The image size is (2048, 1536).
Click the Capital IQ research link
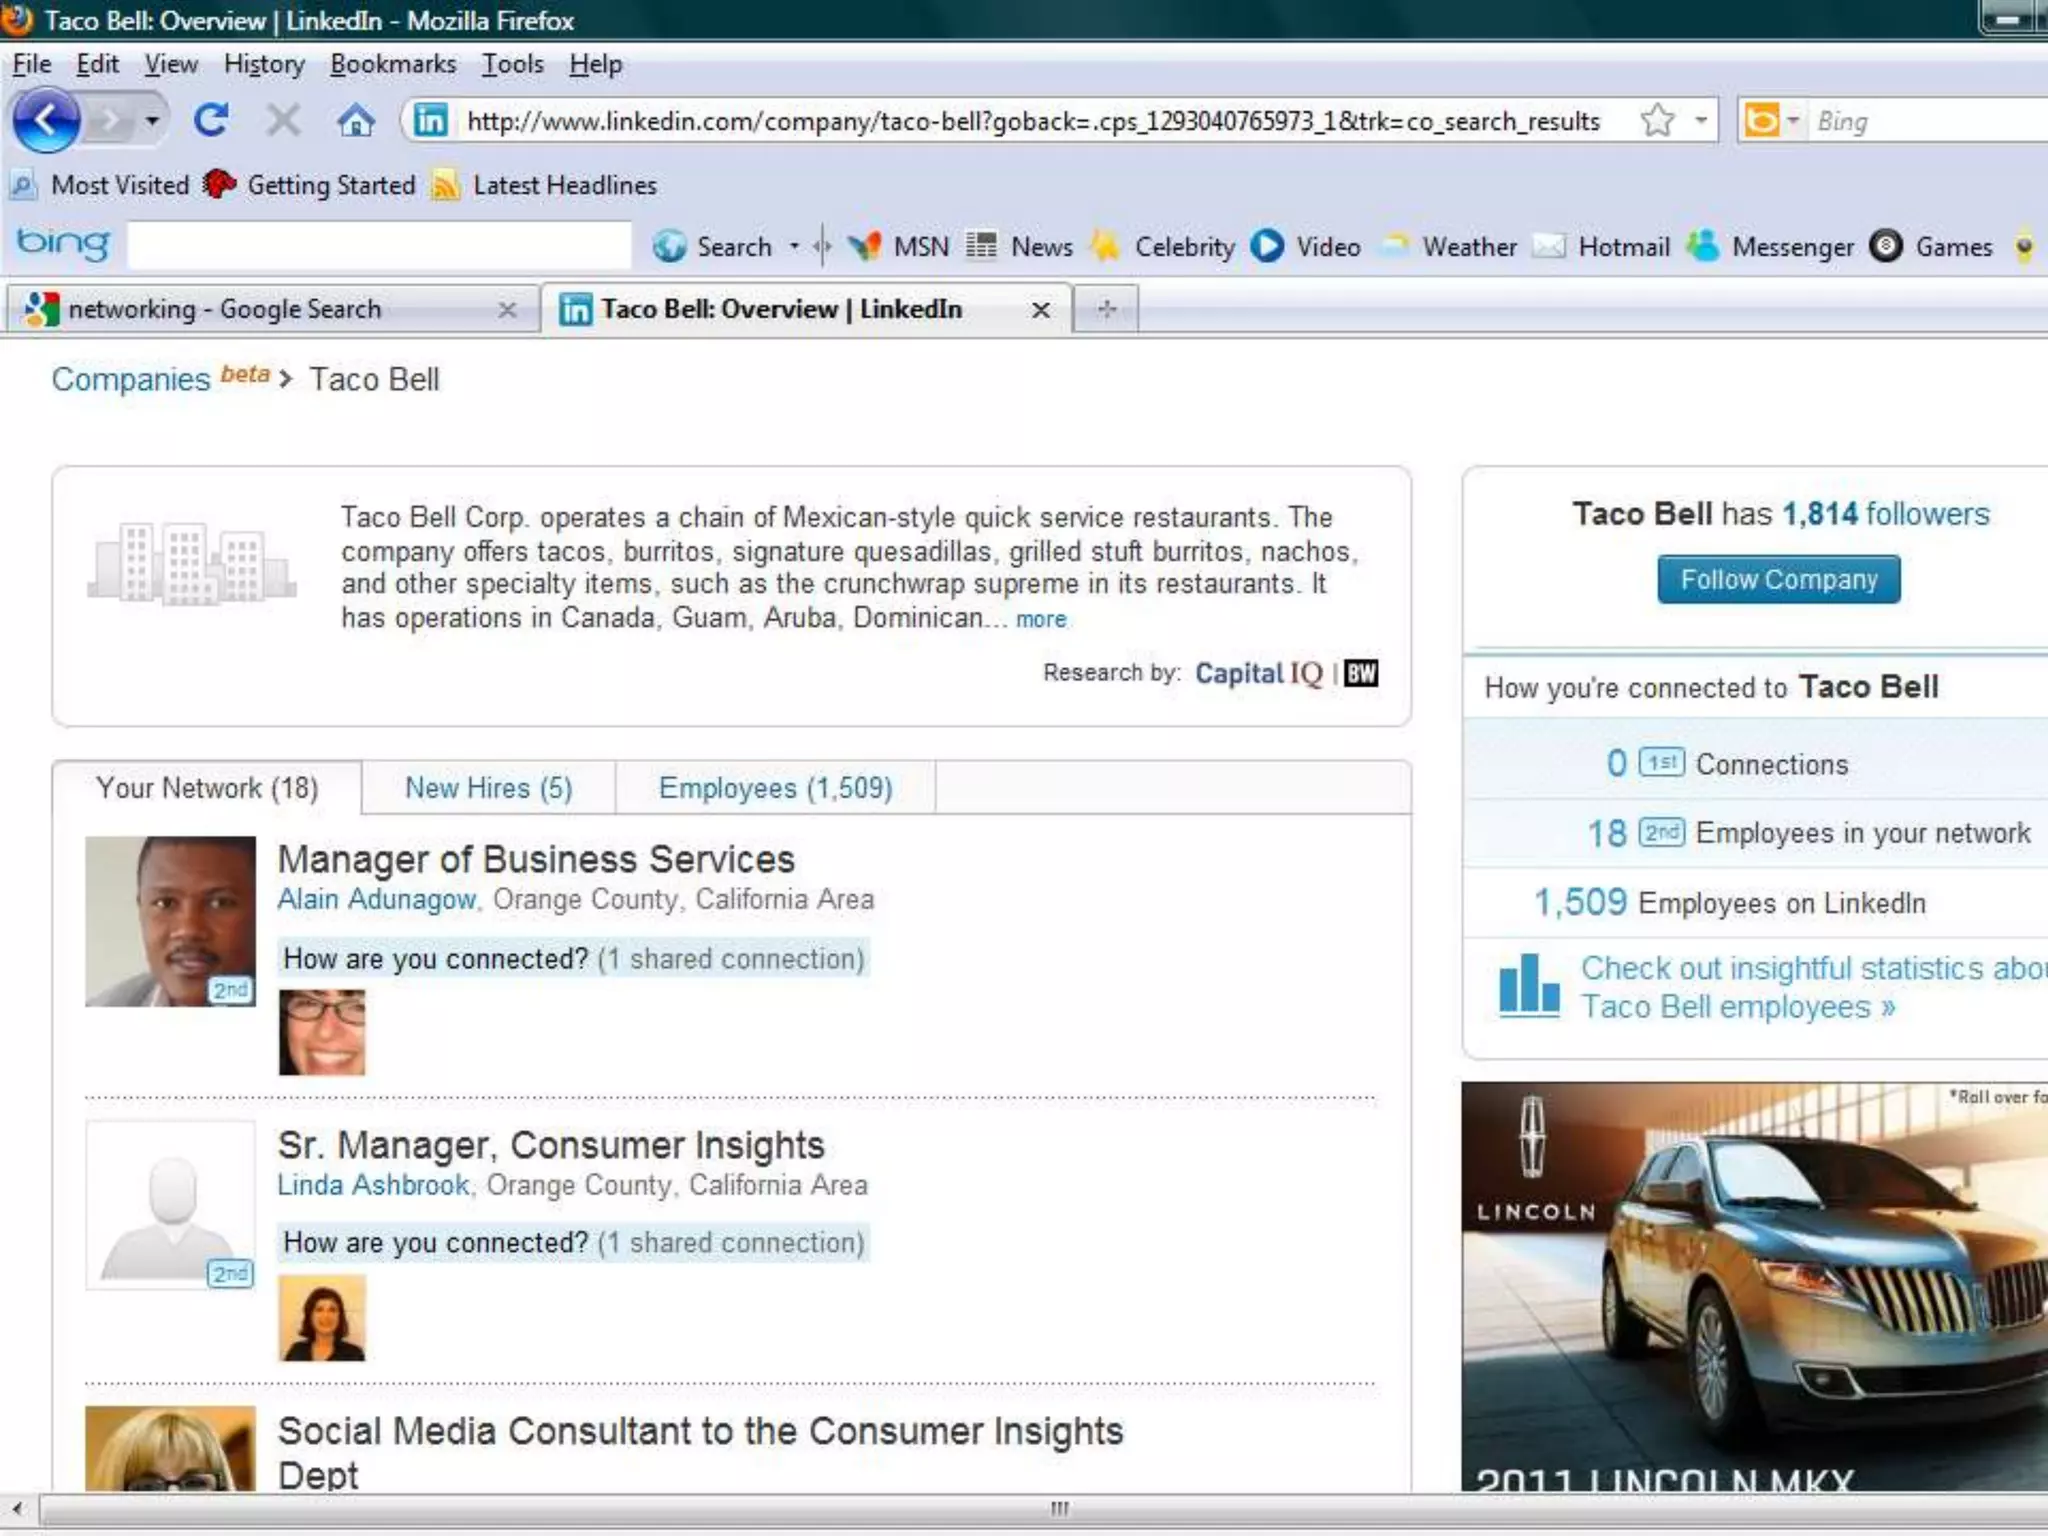pos(1258,673)
